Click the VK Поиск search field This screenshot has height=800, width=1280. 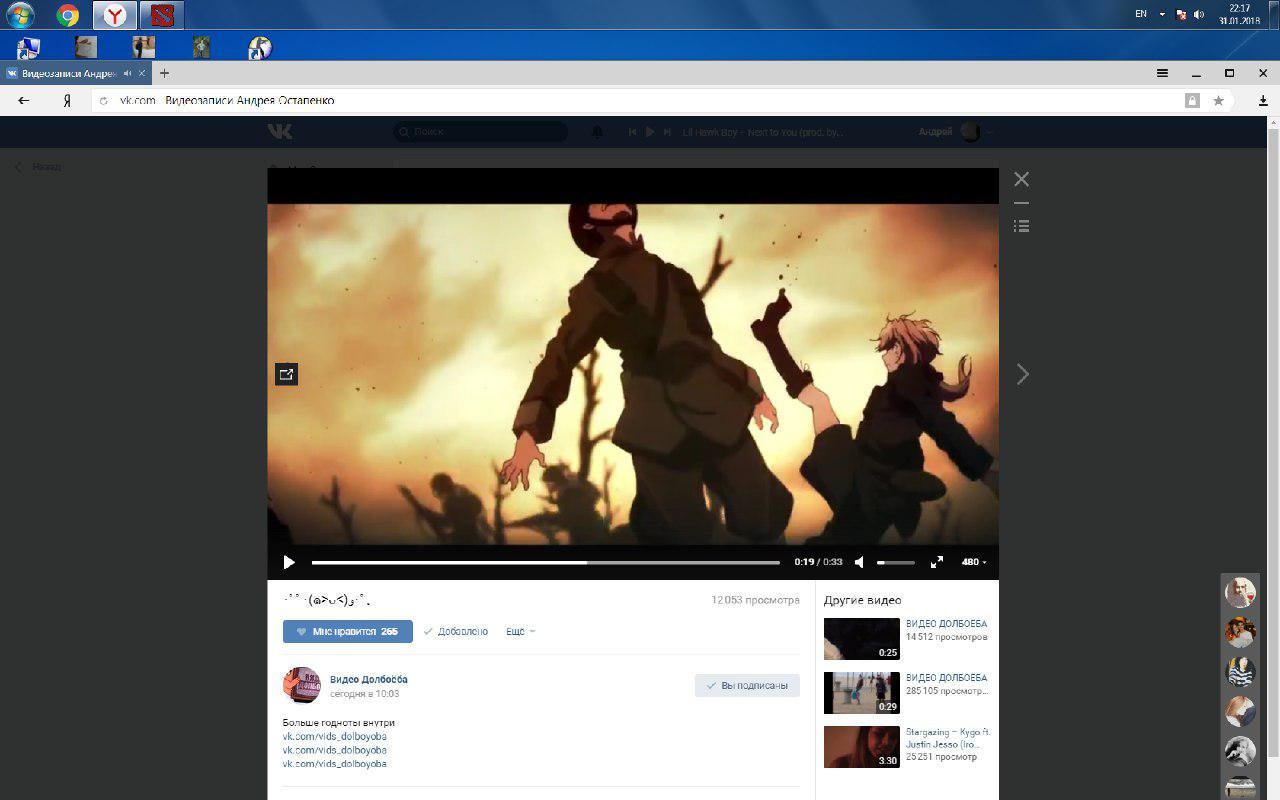pos(480,132)
